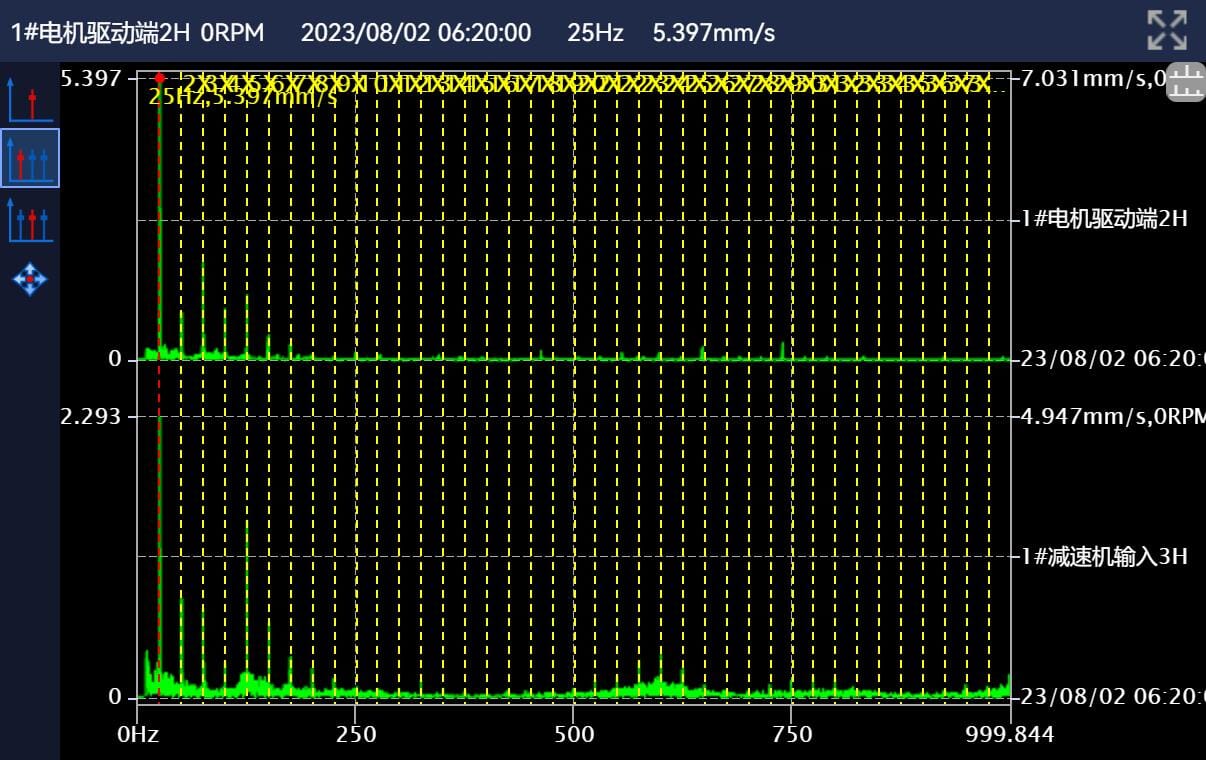Select the 1#减速机输入3H label beside lower spectrum

(x=1104, y=557)
